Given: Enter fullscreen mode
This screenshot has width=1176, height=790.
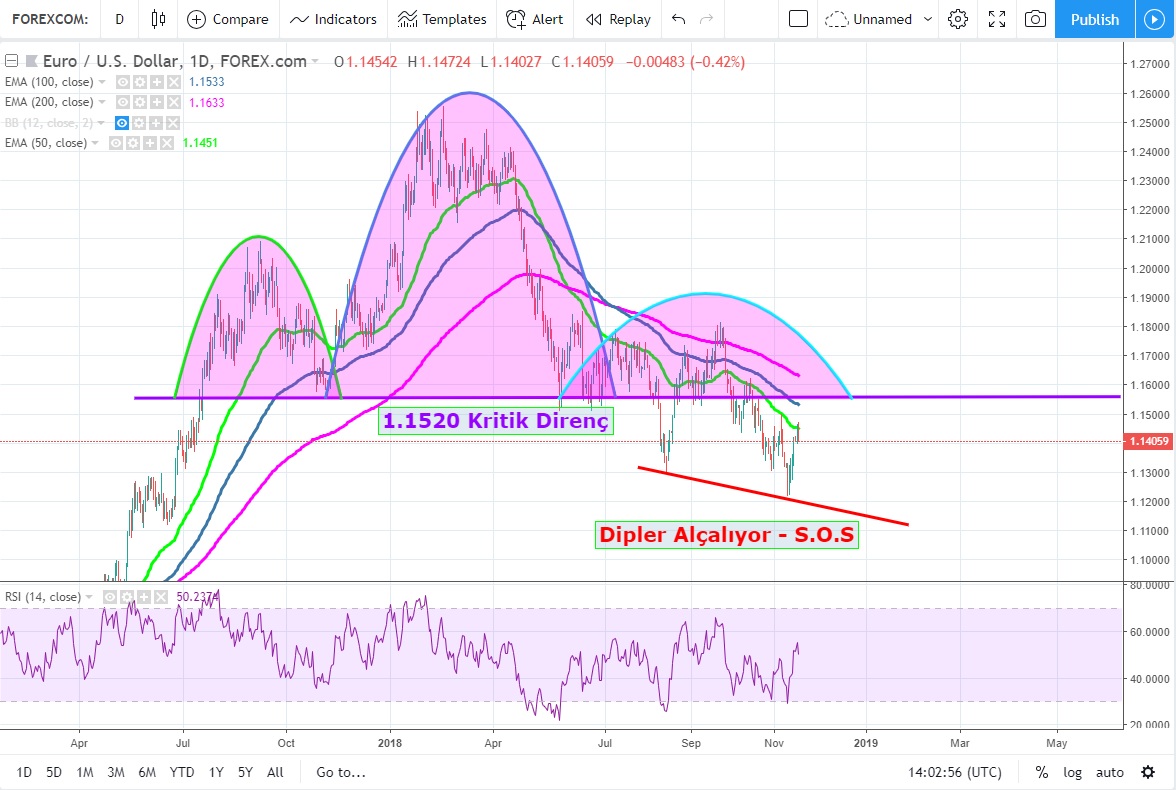Looking at the screenshot, I should 996,19.
